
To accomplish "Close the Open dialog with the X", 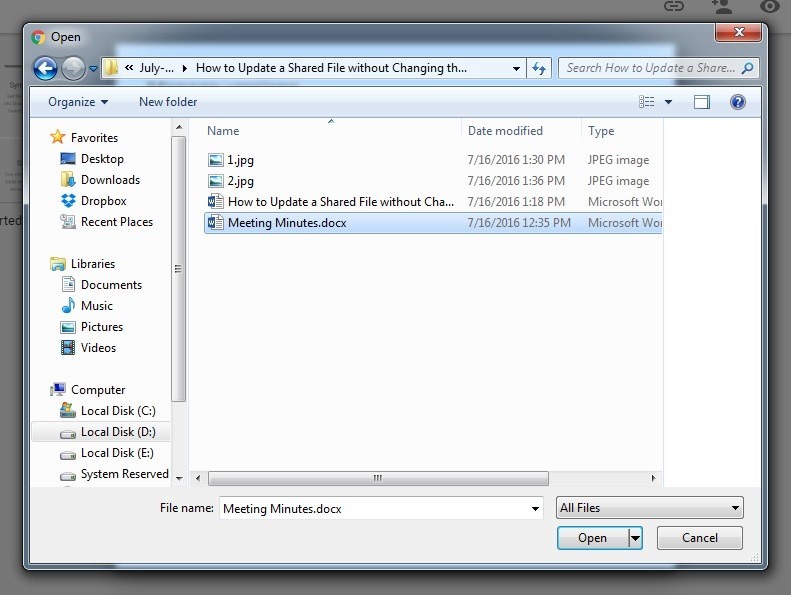I will [x=739, y=32].
